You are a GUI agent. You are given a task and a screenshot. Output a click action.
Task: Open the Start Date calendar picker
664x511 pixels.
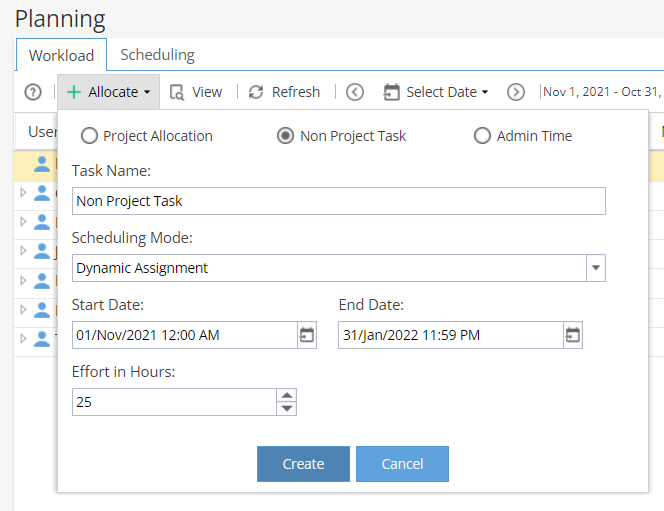(x=307, y=335)
